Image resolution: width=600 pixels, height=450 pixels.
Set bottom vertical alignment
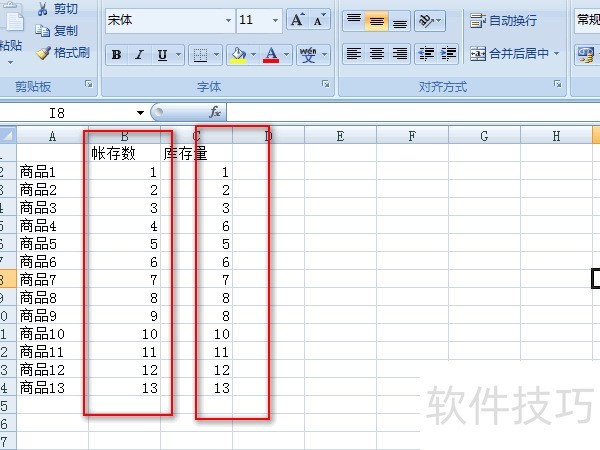[399, 20]
